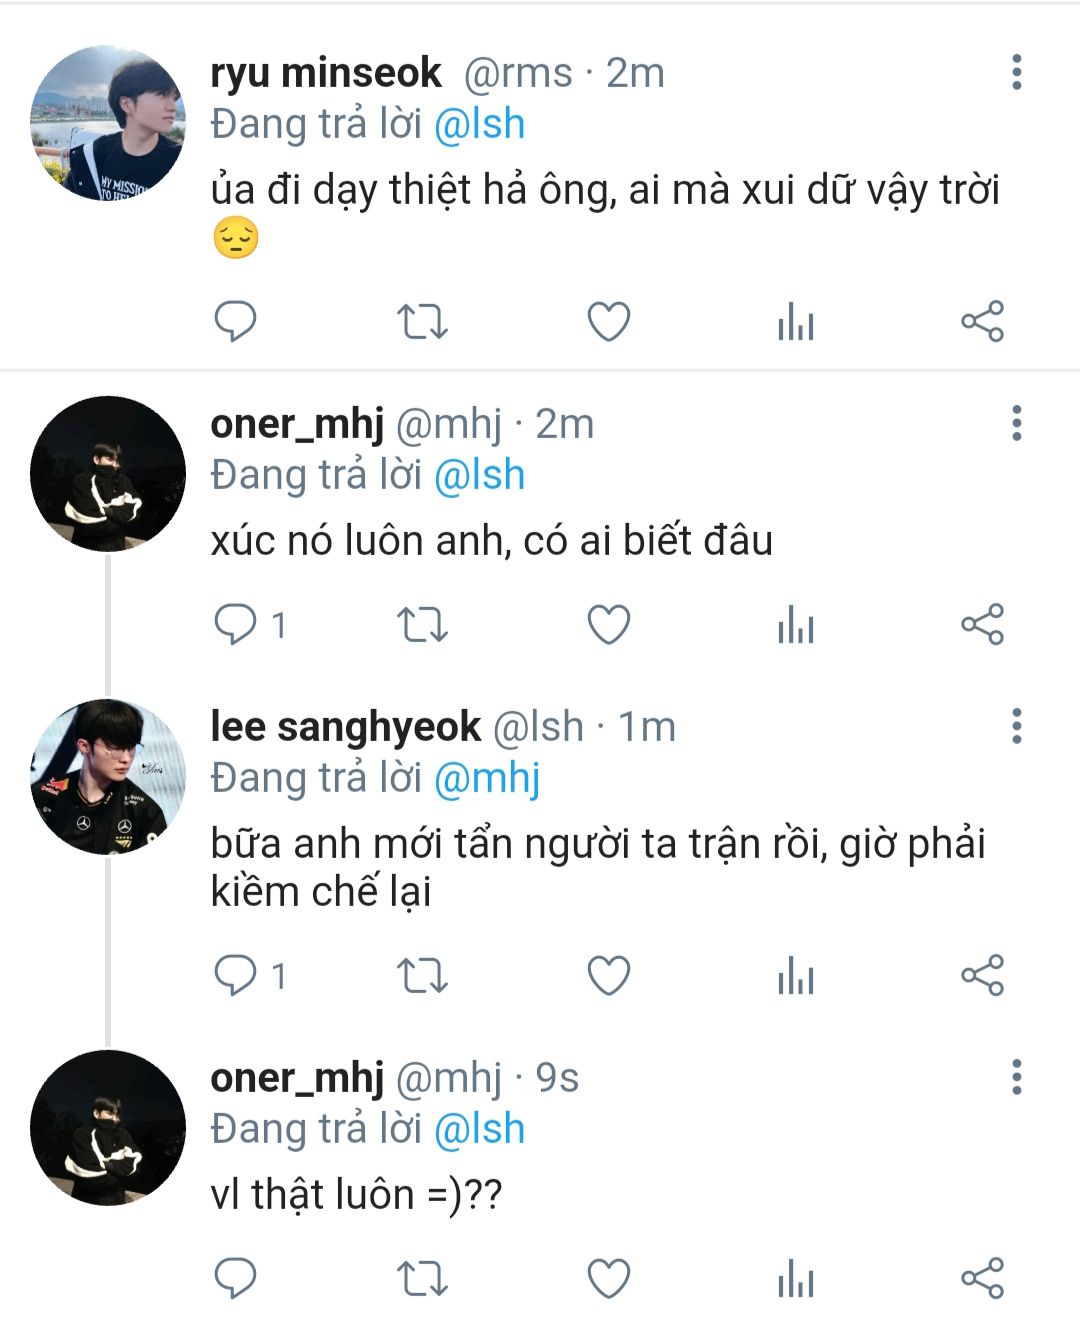Image resolution: width=1080 pixels, height=1325 pixels.
Task: Open ryu minseok's profile picture
Action: coord(108,123)
